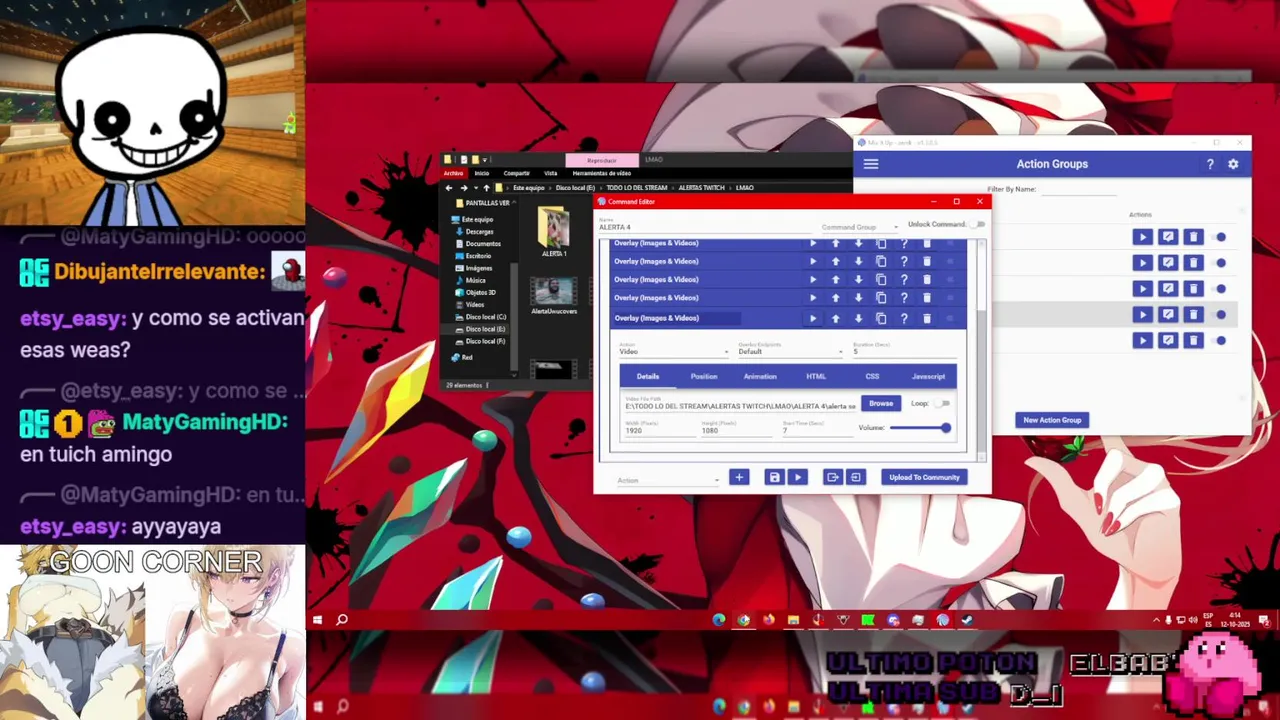Go forward in File Explorer
Viewport: 1280px width, 720px height.
462,188
